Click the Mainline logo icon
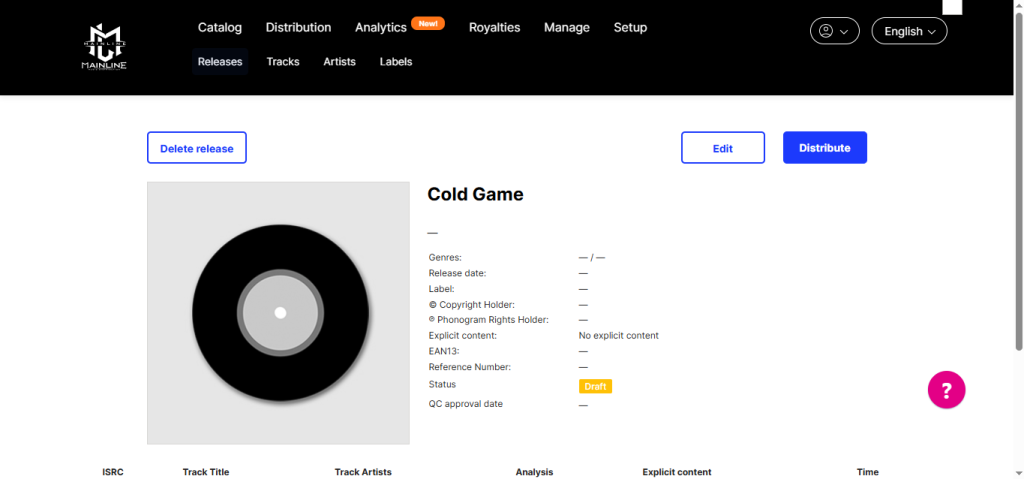Viewport: 1024px width, 479px height. click(104, 47)
